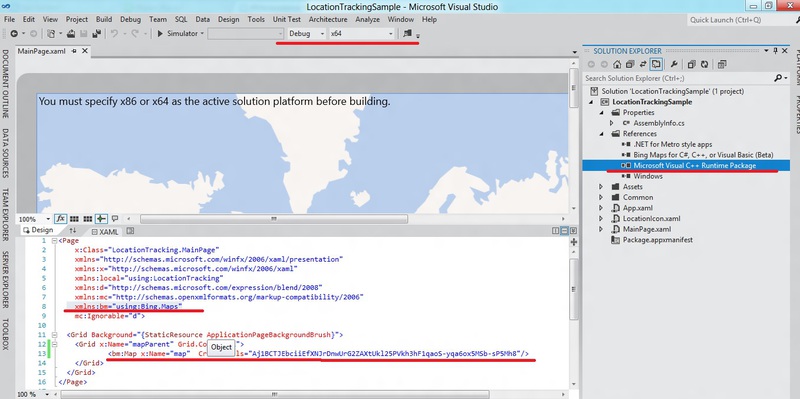Open the File menu
Image resolution: width=800 pixels, height=399 pixels.
(9, 19)
